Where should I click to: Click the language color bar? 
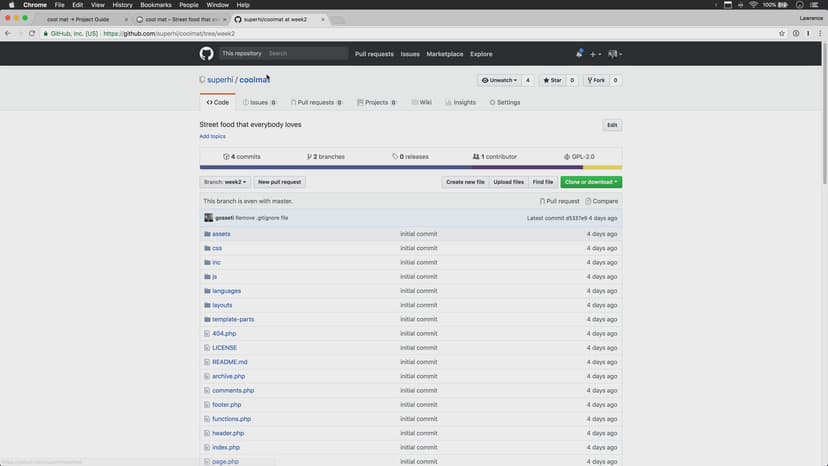click(x=410, y=167)
